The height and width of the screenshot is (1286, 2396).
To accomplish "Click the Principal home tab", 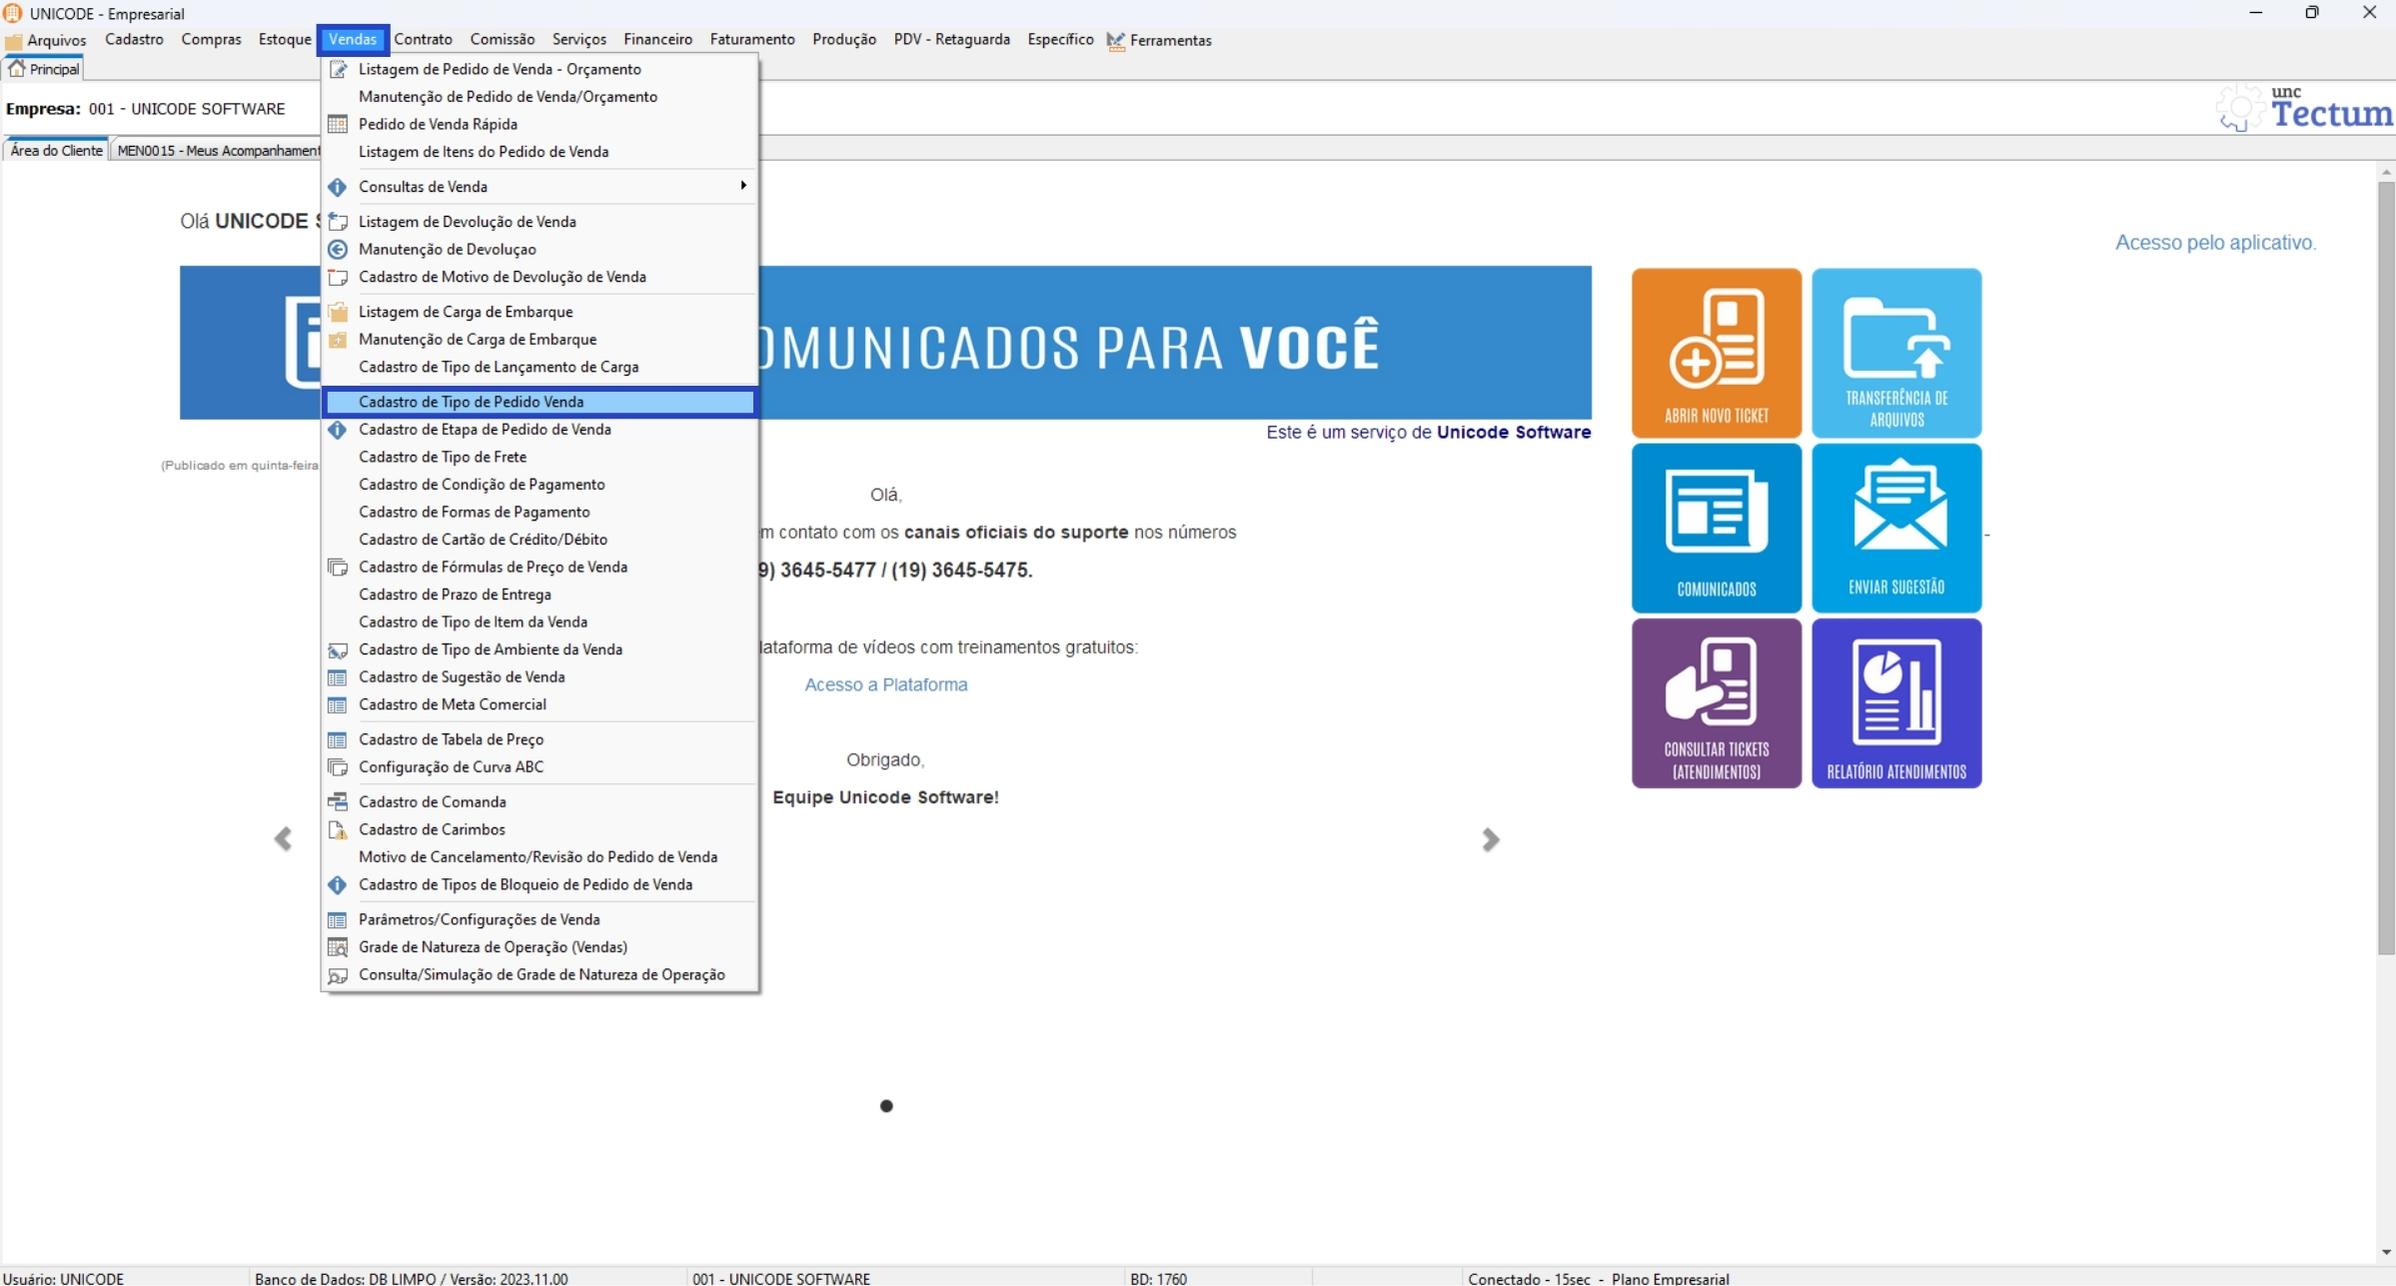I will 44,69.
